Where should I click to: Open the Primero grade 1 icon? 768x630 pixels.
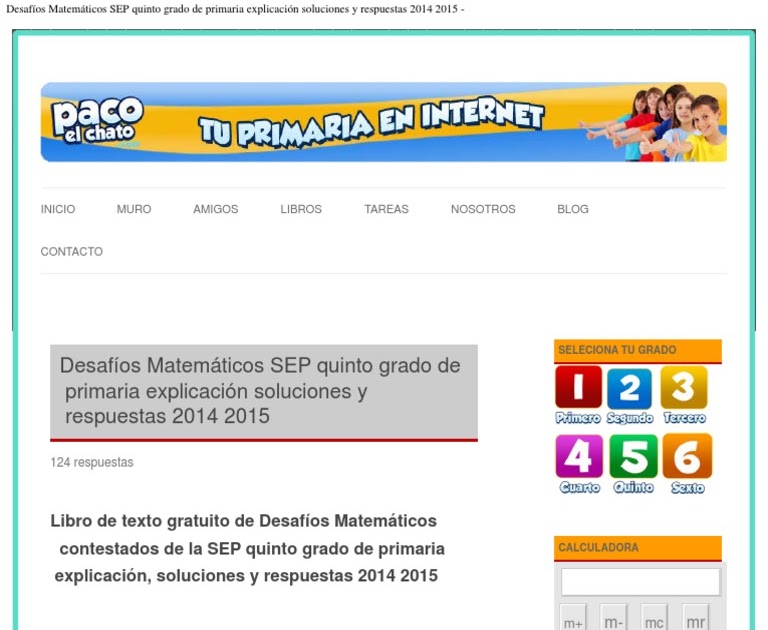(x=578, y=395)
